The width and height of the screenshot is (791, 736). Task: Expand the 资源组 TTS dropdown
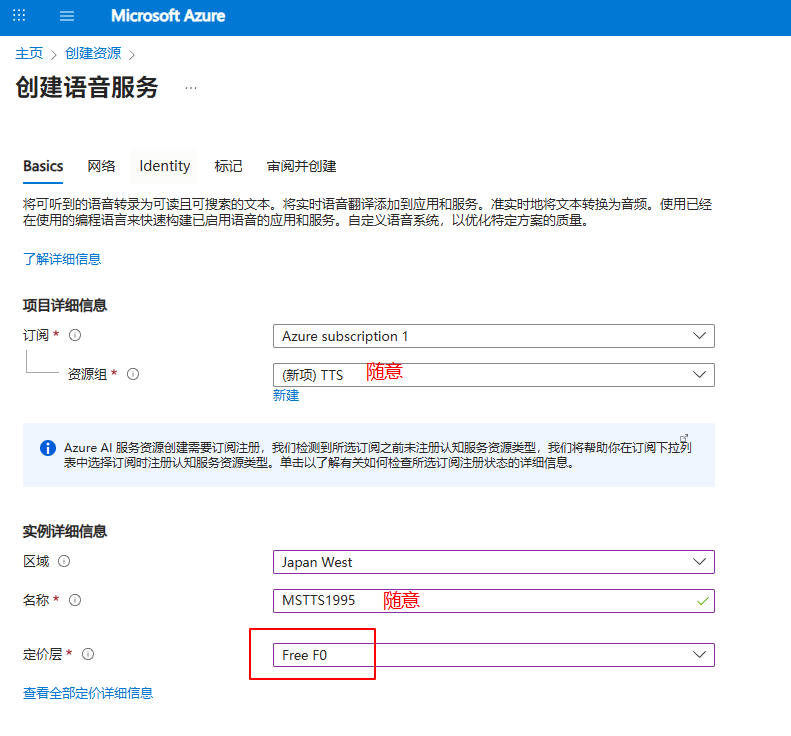click(494, 375)
